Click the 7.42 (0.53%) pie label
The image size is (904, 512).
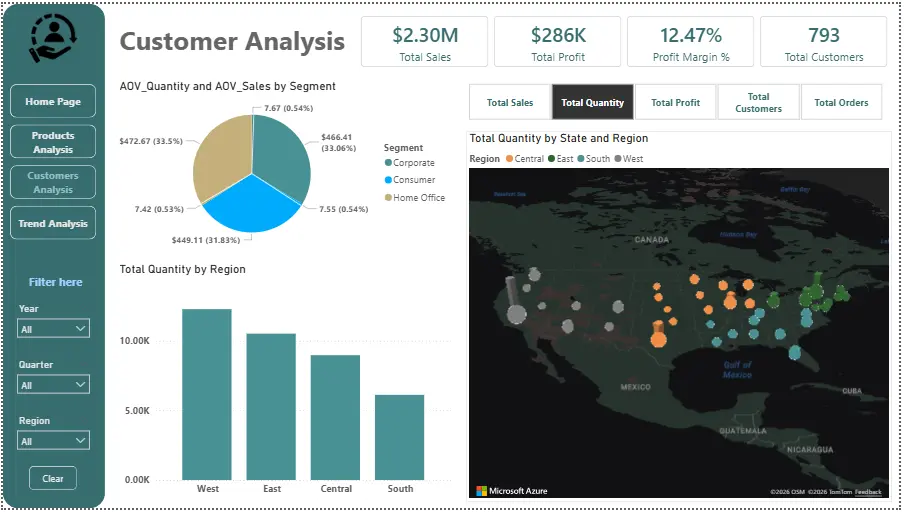coord(159,209)
